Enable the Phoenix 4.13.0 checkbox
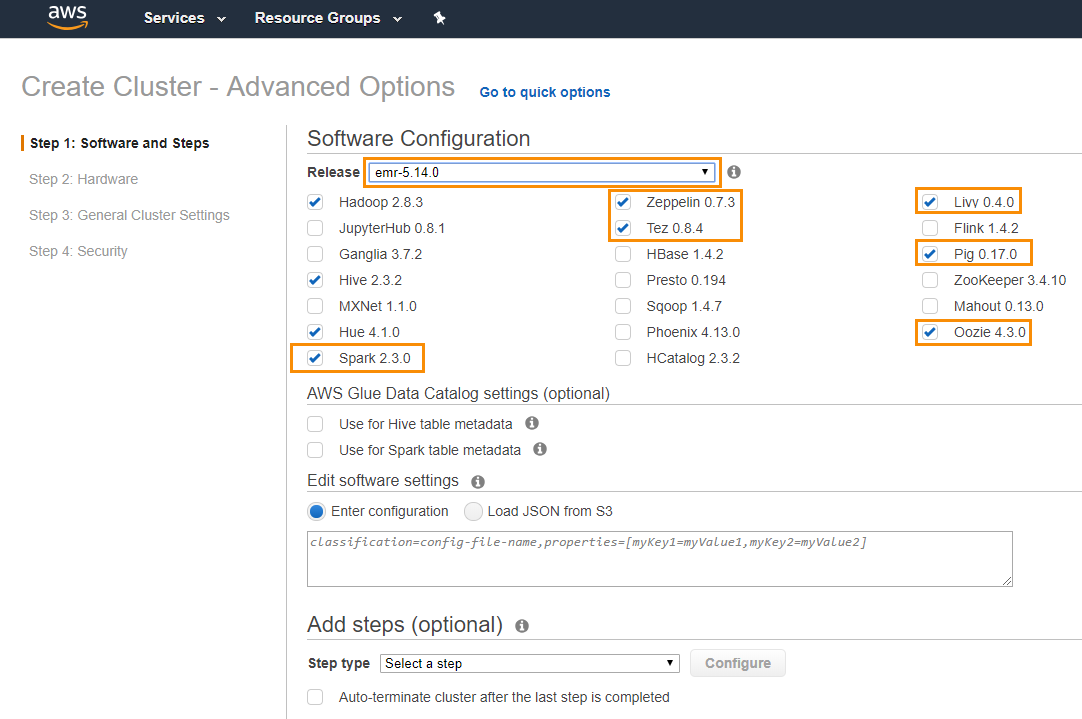The height and width of the screenshot is (719, 1082). coord(623,332)
